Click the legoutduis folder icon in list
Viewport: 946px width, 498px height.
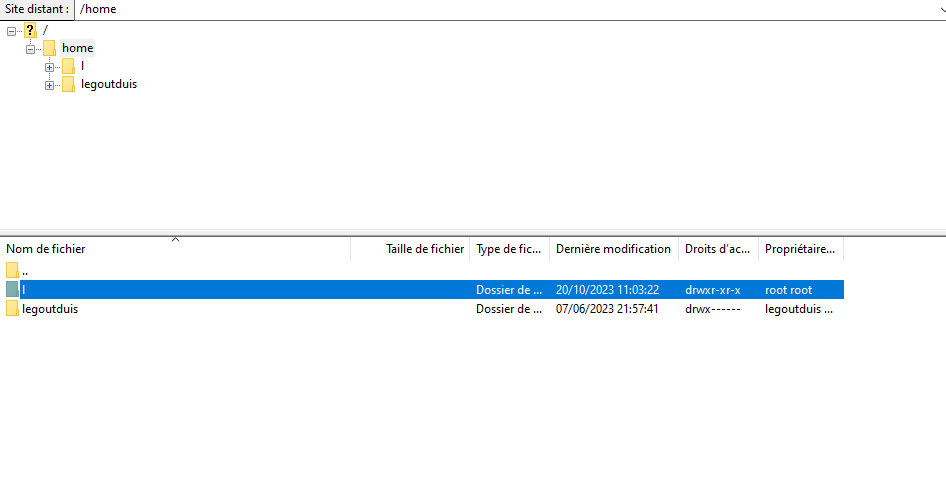pos(12,308)
